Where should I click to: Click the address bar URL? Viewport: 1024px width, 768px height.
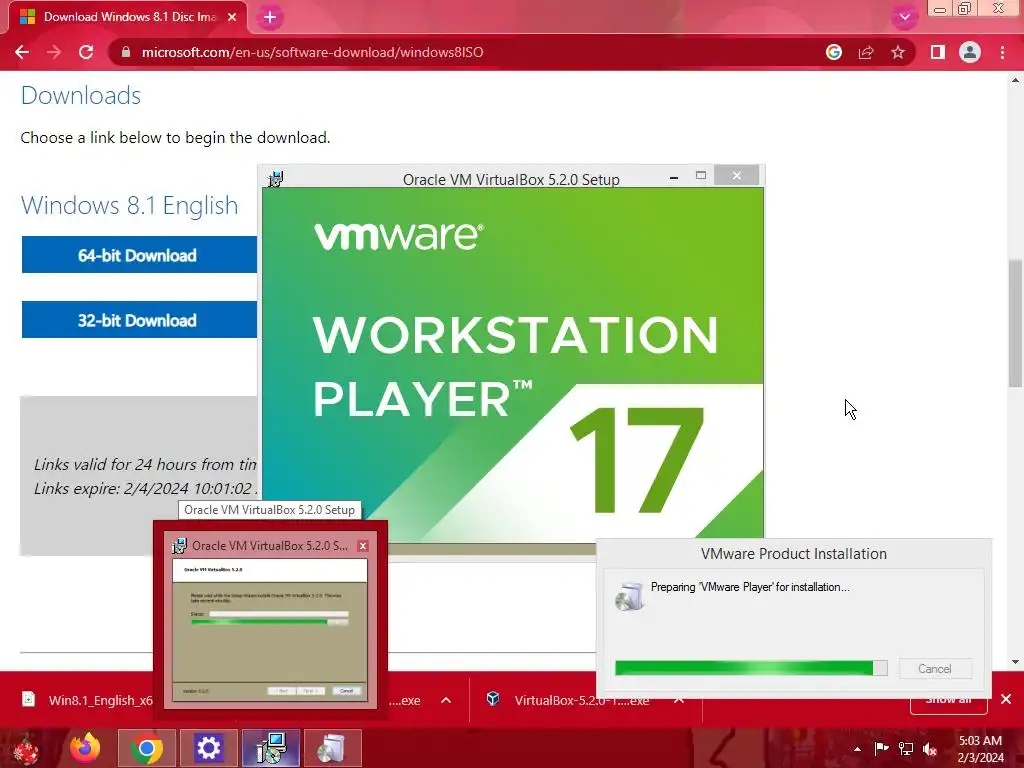(312, 52)
